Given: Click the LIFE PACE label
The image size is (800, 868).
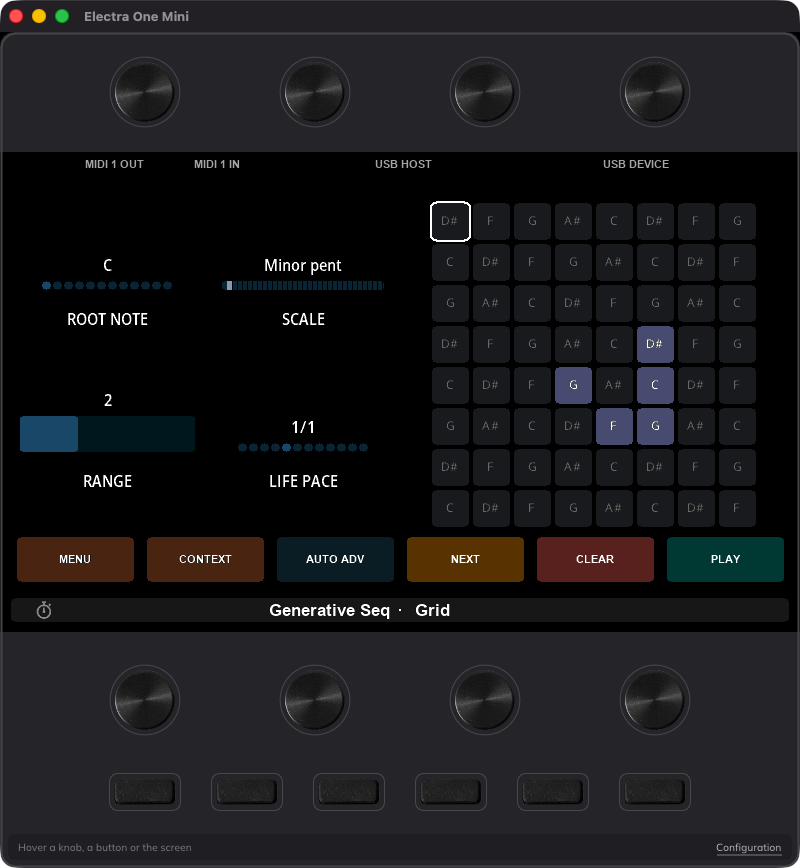Looking at the screenshot, I should point(303,481).
